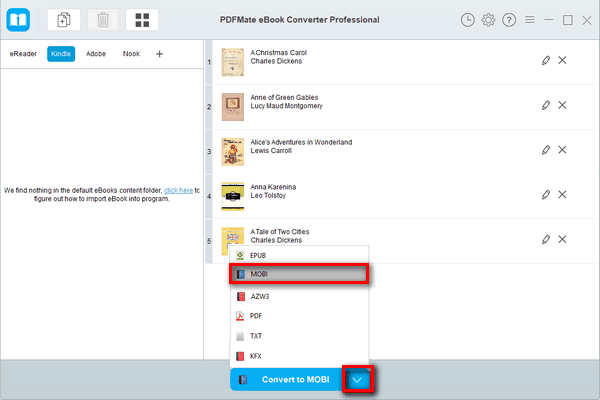Select 'A Christmas Carol' title text
The image size is (600, 400).
click(x=279, y=52)
